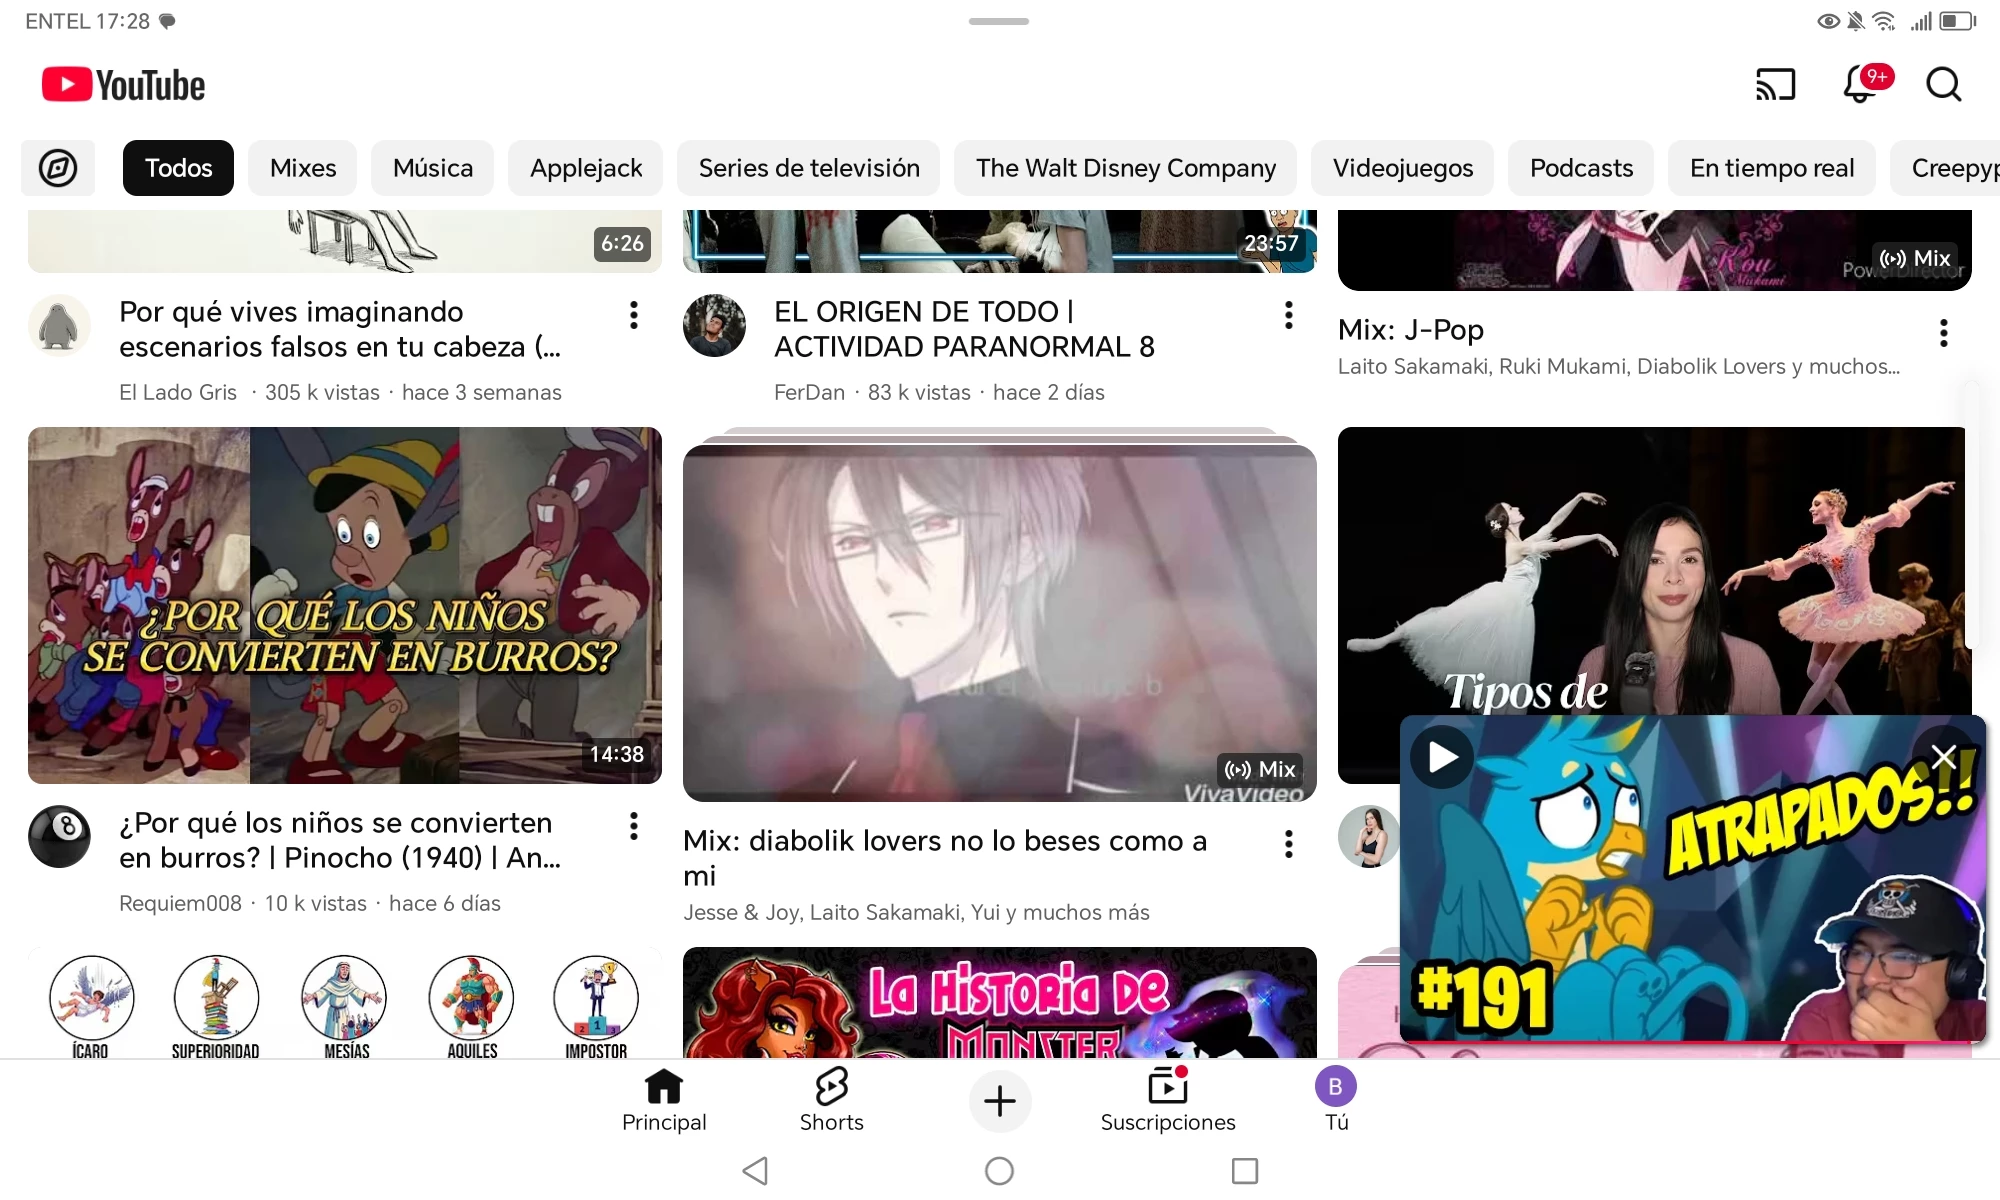Open Requiem008 8-ball channel avatar
Image resolution: width=2000 pixels, height=1200 pixels.
(59, 837)
